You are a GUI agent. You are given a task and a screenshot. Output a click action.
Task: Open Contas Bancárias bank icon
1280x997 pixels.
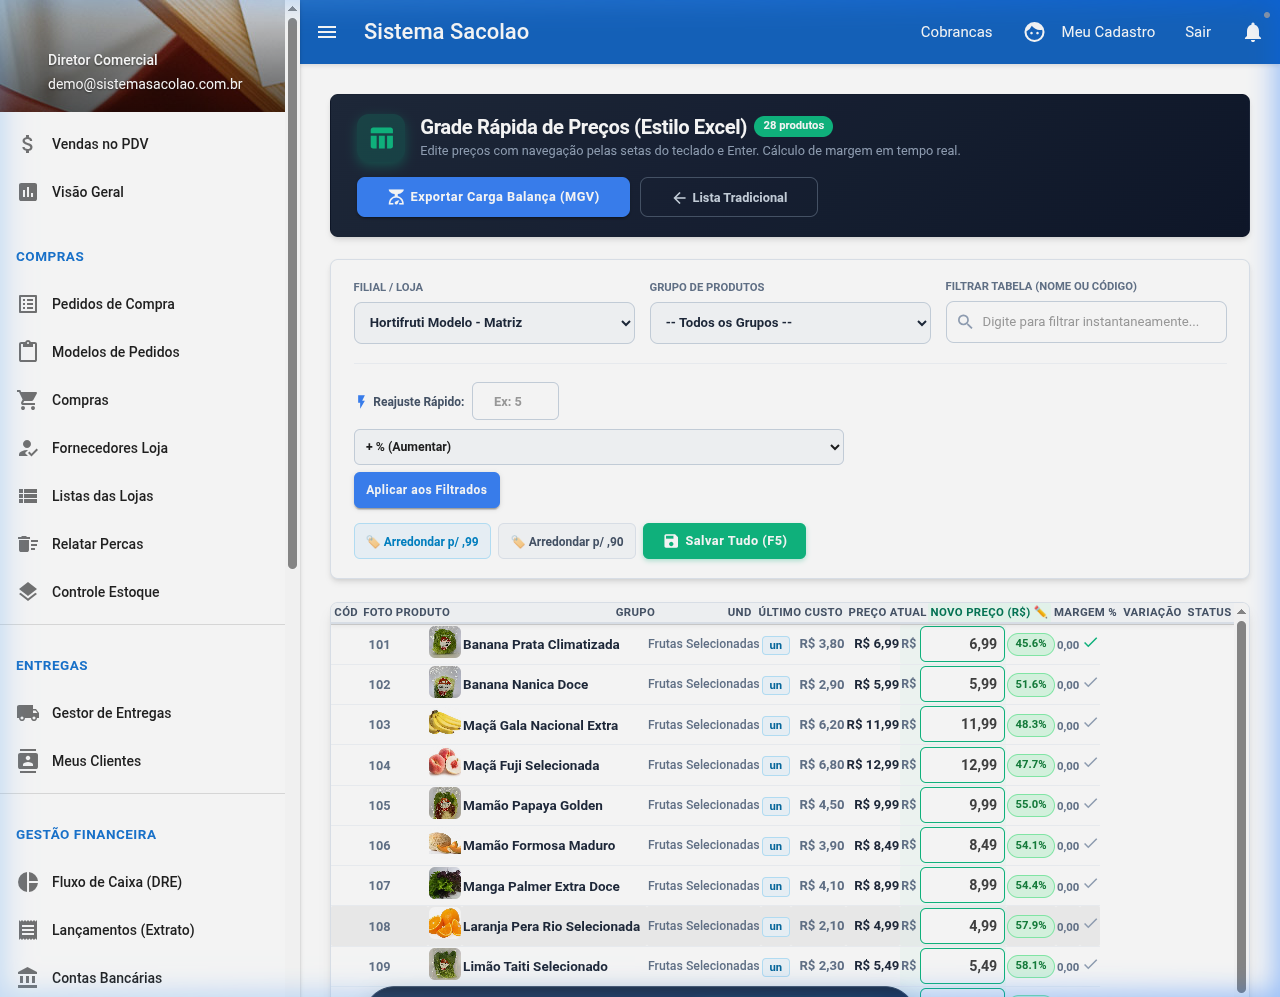pyautogui.click(x=28, y=978)
